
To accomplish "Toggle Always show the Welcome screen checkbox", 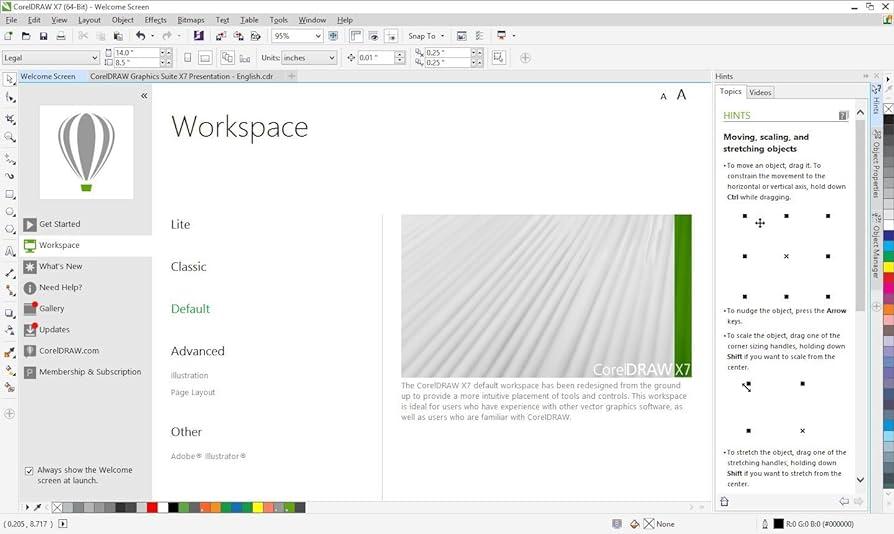I will (29, 471).
